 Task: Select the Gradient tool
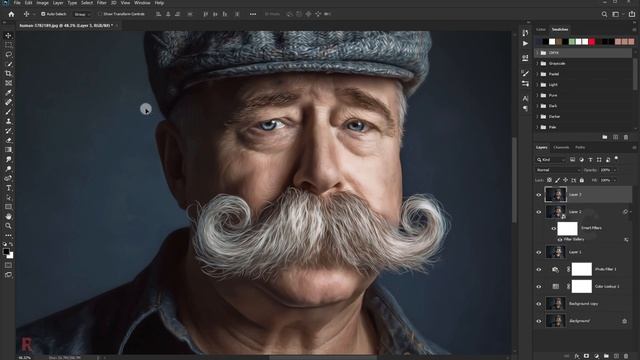click(8, 149)
